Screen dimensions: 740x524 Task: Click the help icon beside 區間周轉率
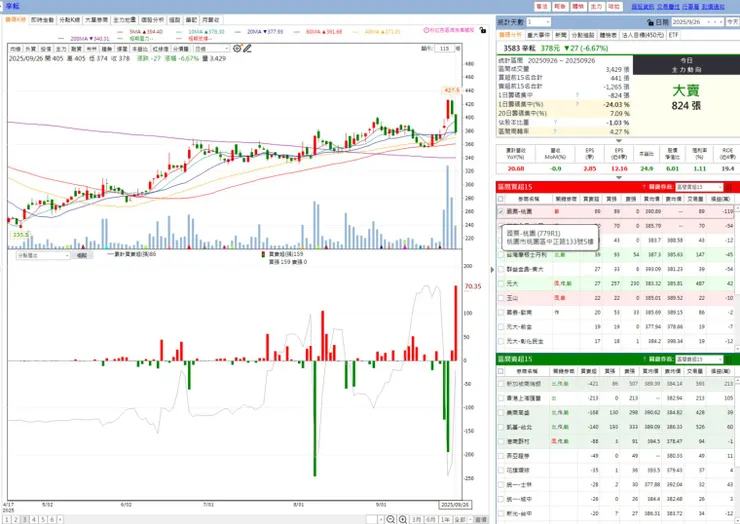tap(555, 132)
